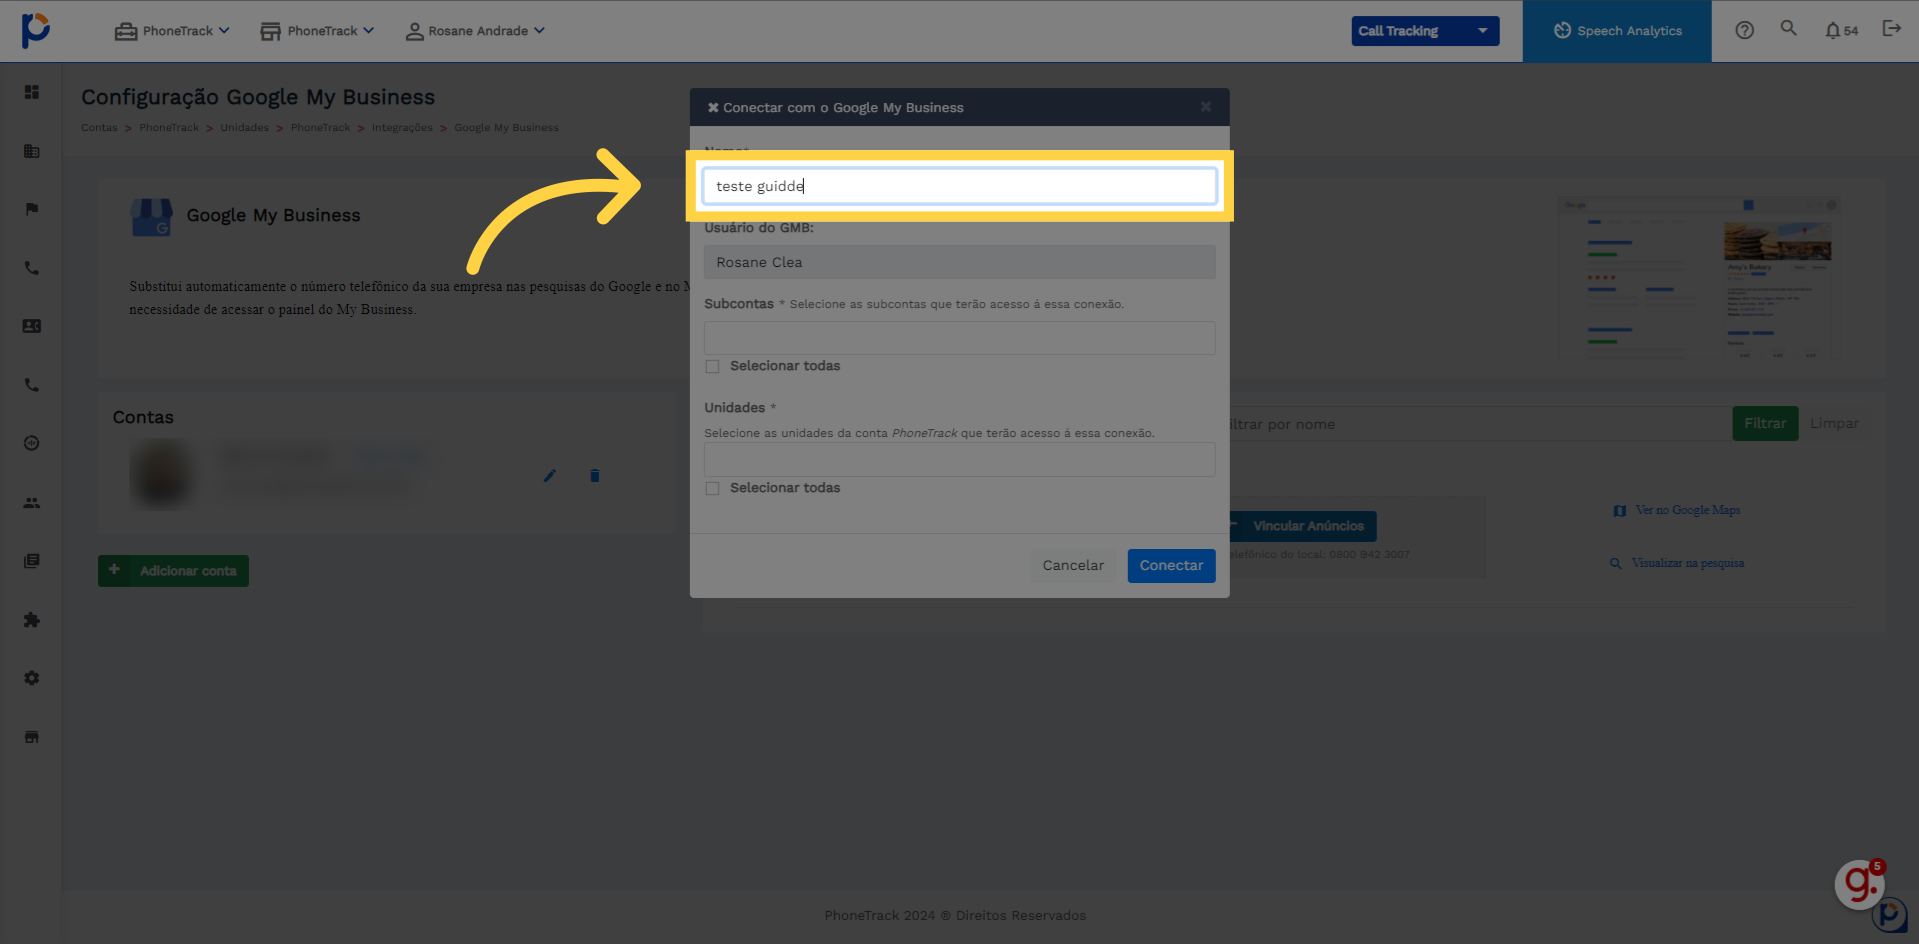This screenshot has height=944, width=1919.
Task: Open the Subcontas selection field
Action: point(959,338)
